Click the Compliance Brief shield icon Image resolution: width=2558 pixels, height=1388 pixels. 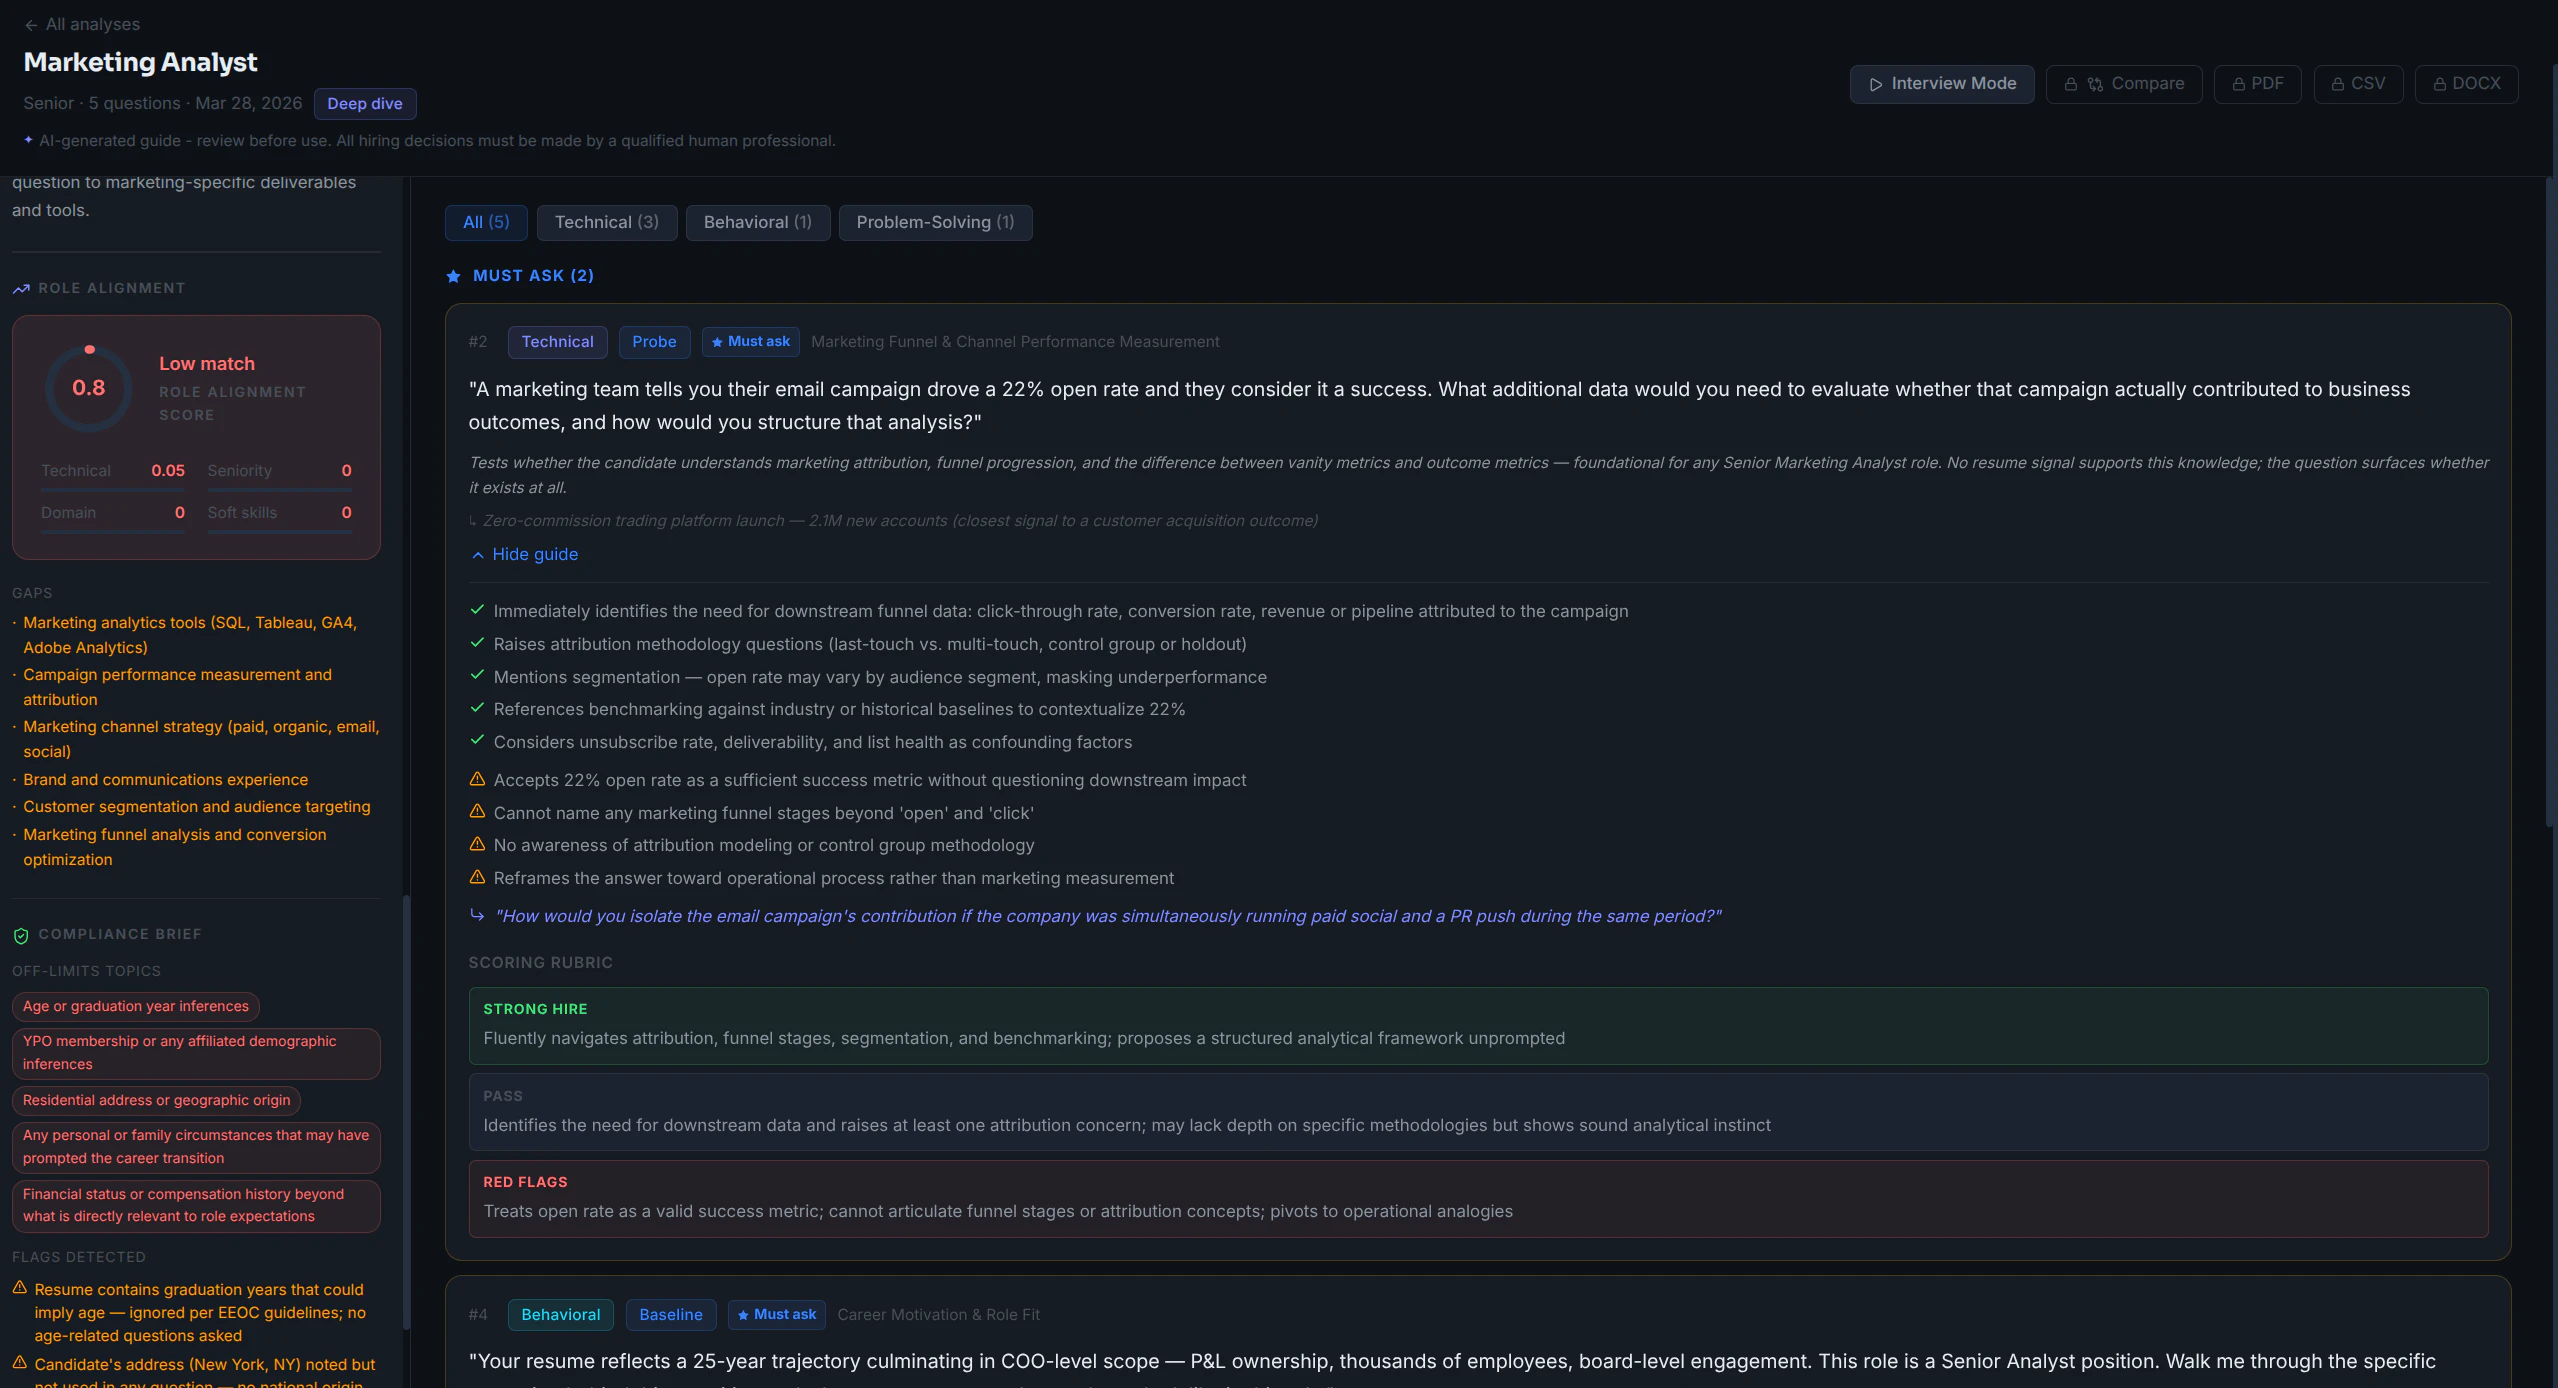(21, 935)
